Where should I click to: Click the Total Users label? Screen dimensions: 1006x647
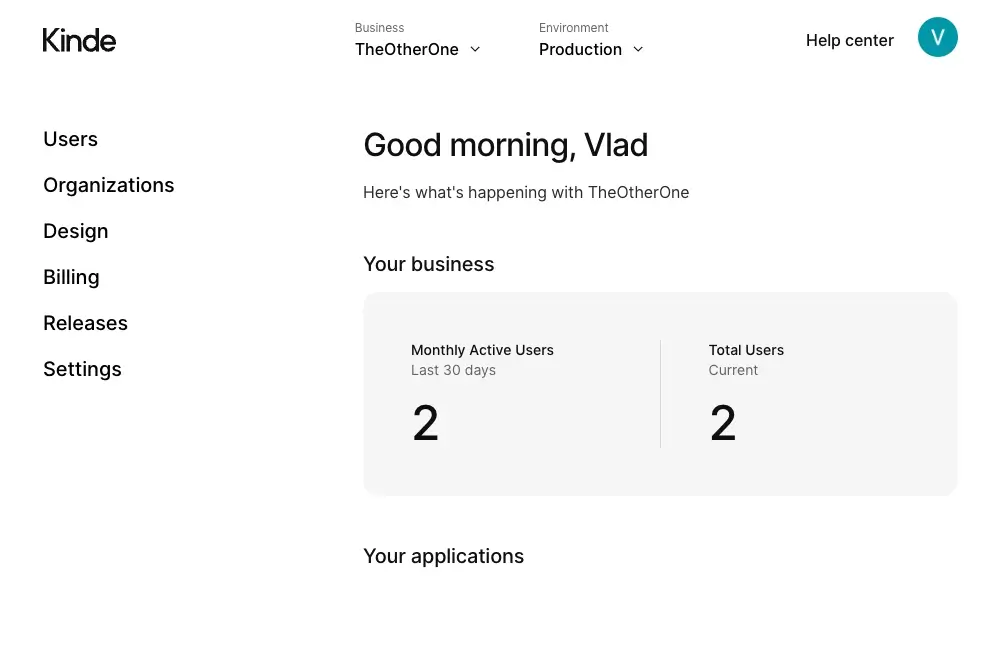[746, 350]
